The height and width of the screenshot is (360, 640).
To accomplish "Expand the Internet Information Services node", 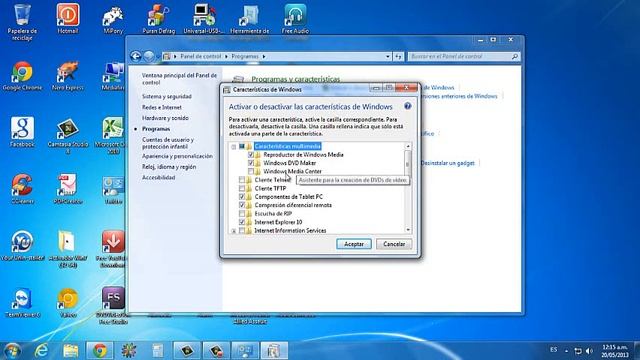I will point(233,231).
